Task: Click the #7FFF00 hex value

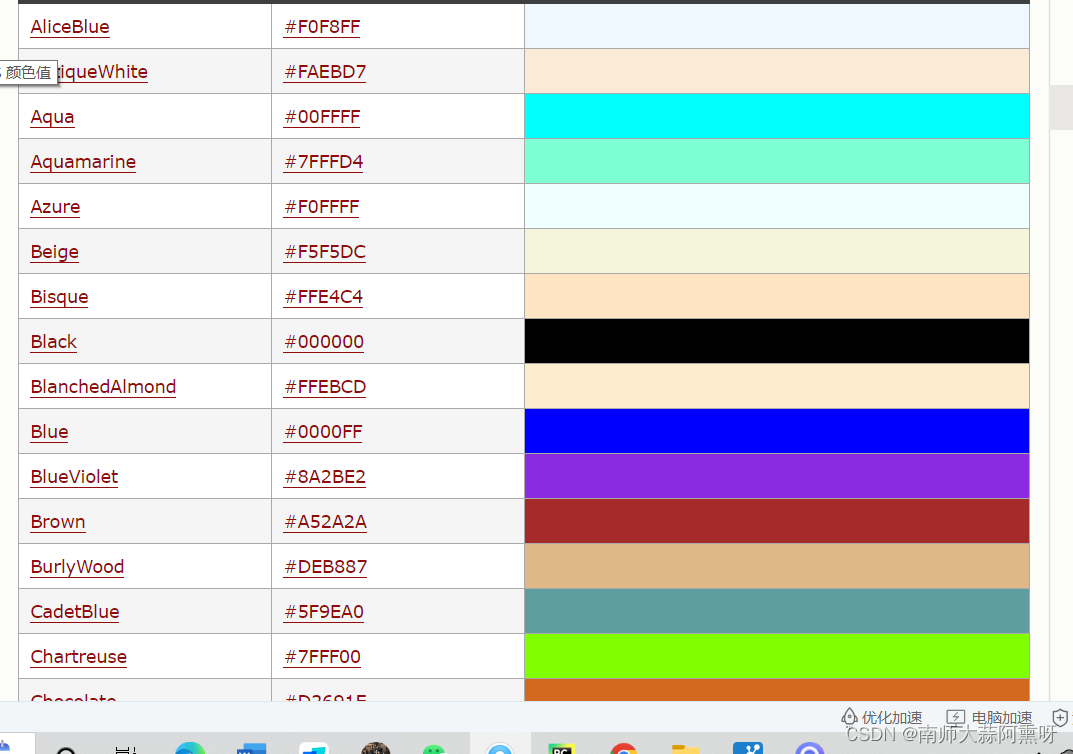Action: pos(322,657)
